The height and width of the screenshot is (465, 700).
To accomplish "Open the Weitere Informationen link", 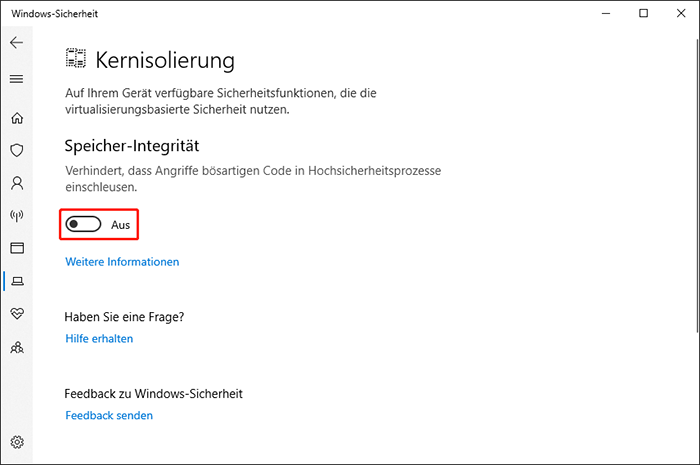I will coord(122,262).
